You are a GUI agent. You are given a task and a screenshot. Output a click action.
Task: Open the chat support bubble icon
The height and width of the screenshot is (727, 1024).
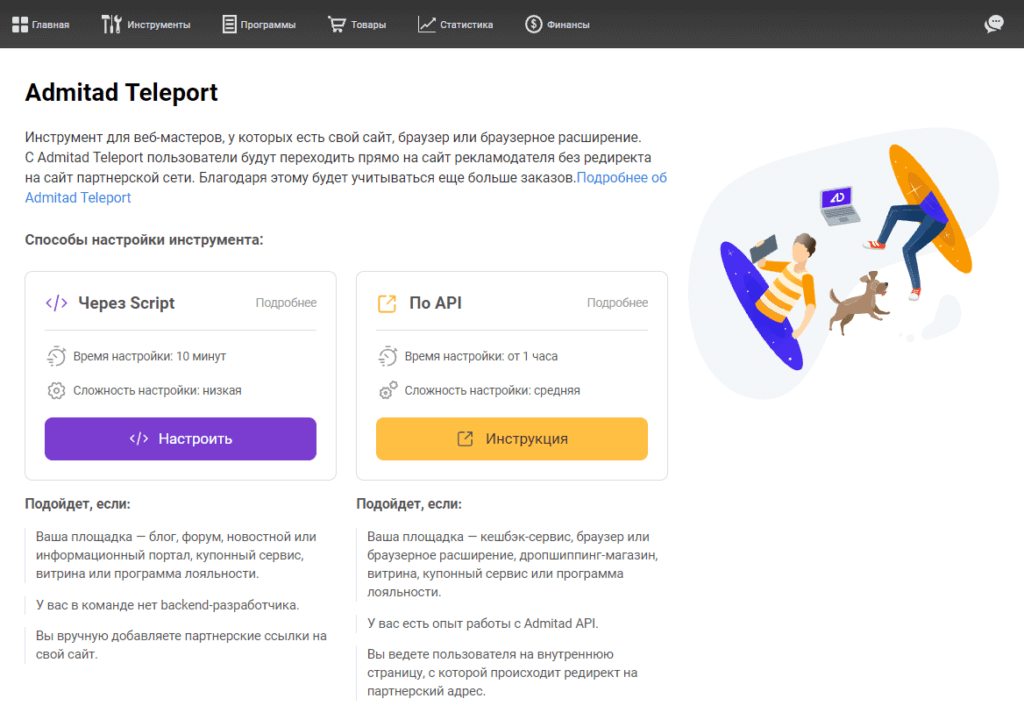click(x=994, y=24)
